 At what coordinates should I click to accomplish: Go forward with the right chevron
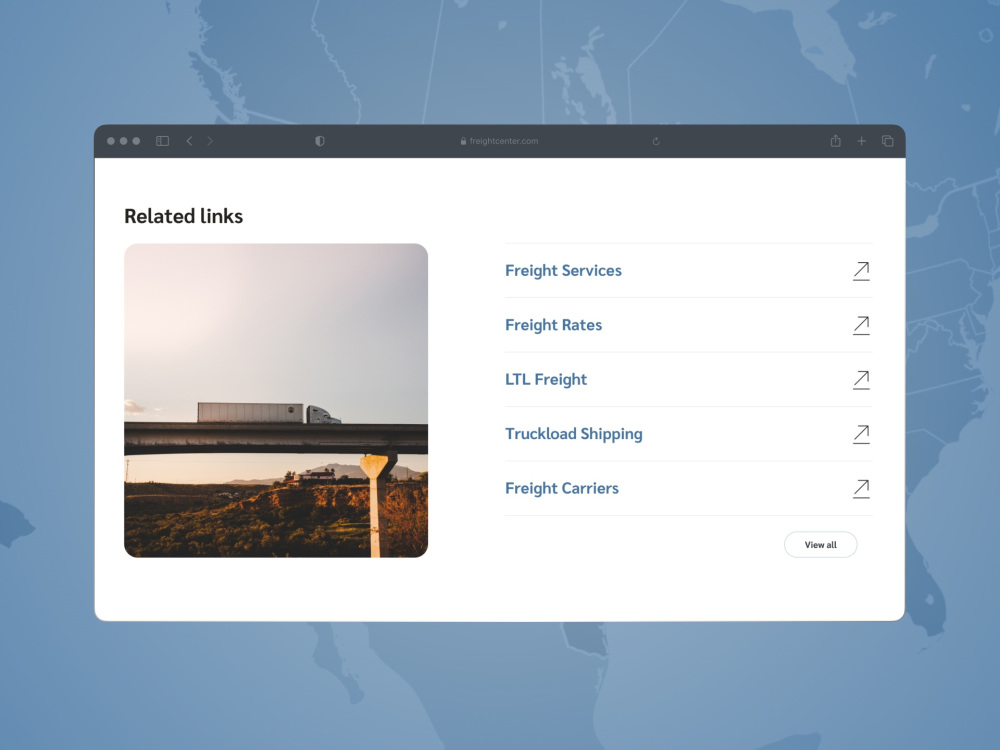pyautogui.click(x=210, y=141)
